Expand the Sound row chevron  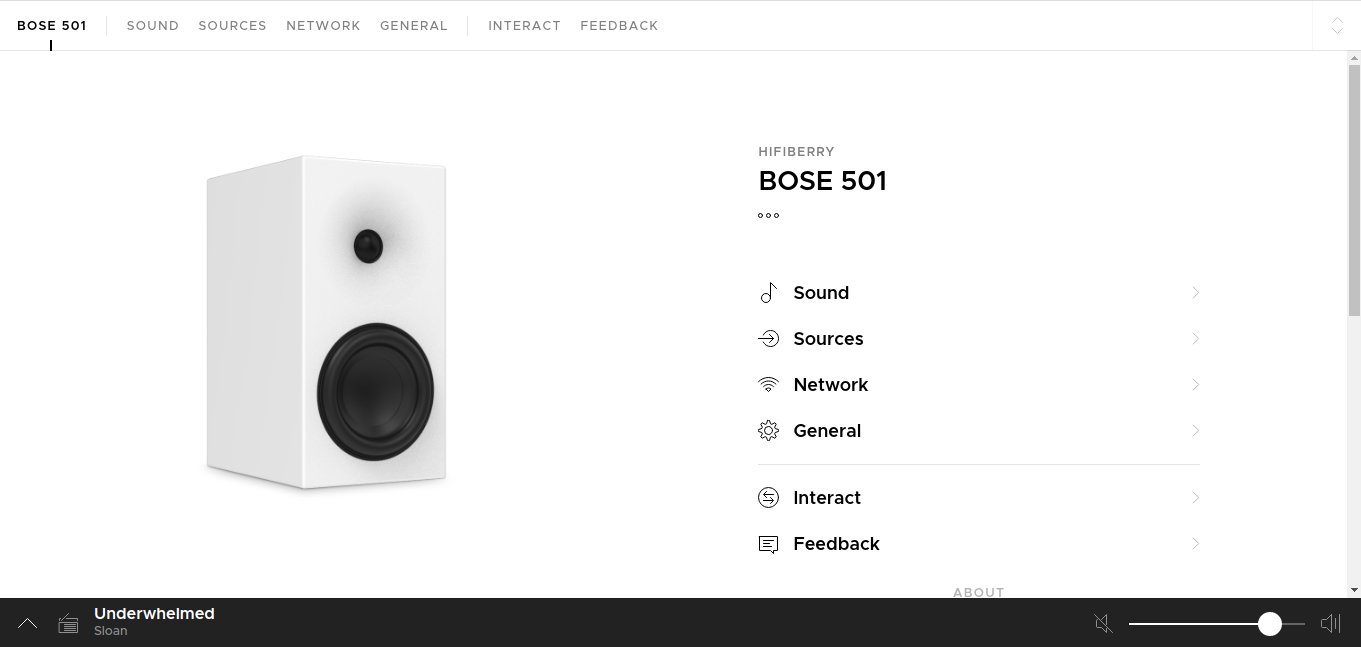coord(1195,292)
